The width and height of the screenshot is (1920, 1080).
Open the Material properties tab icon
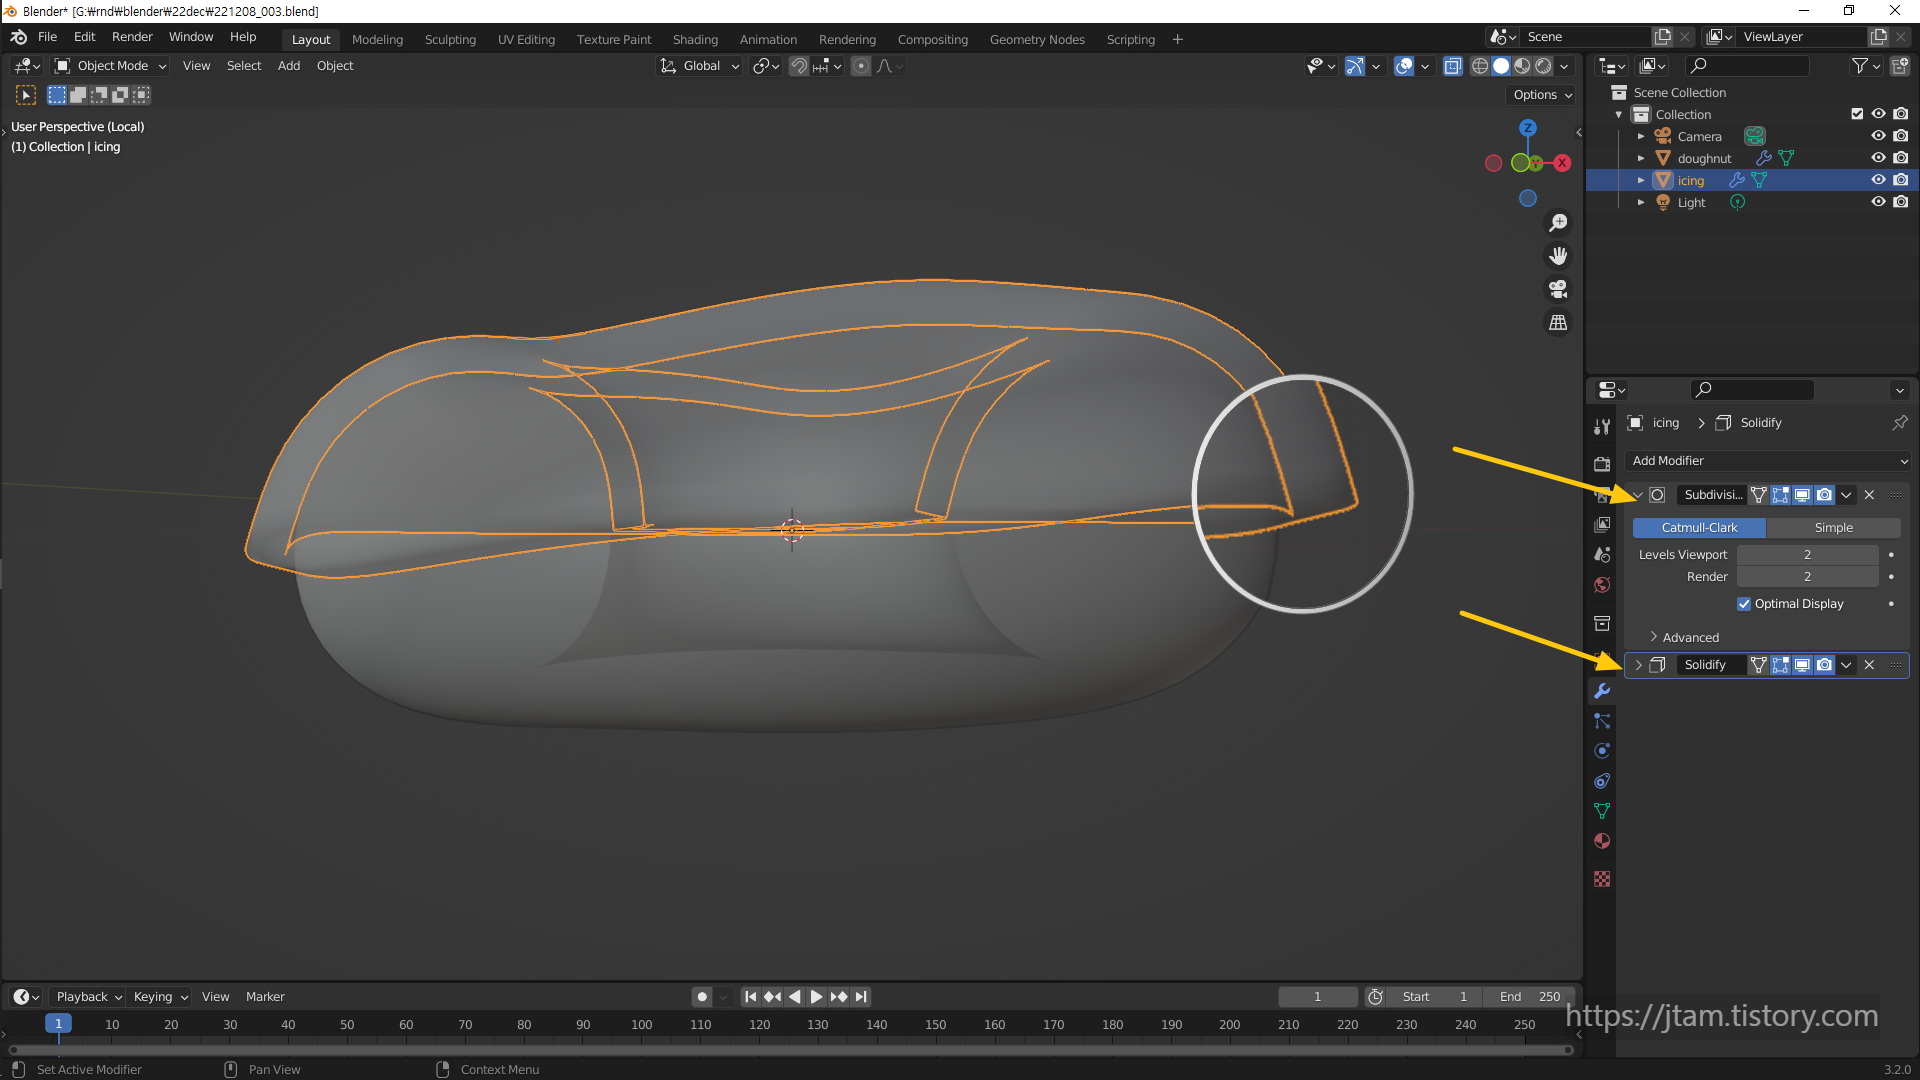(1602, 841)
